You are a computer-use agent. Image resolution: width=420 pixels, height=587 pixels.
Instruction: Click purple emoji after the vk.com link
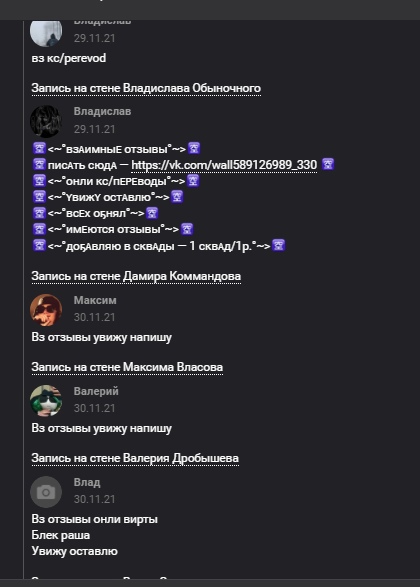[x=328, y=164]
